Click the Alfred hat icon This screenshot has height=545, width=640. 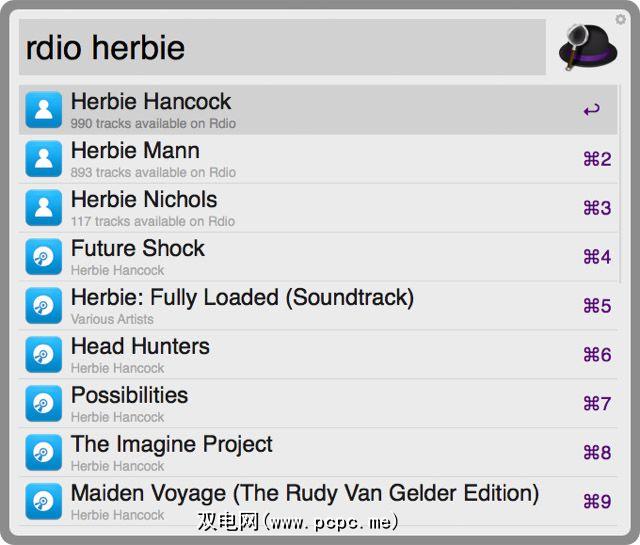click(588, 47)
